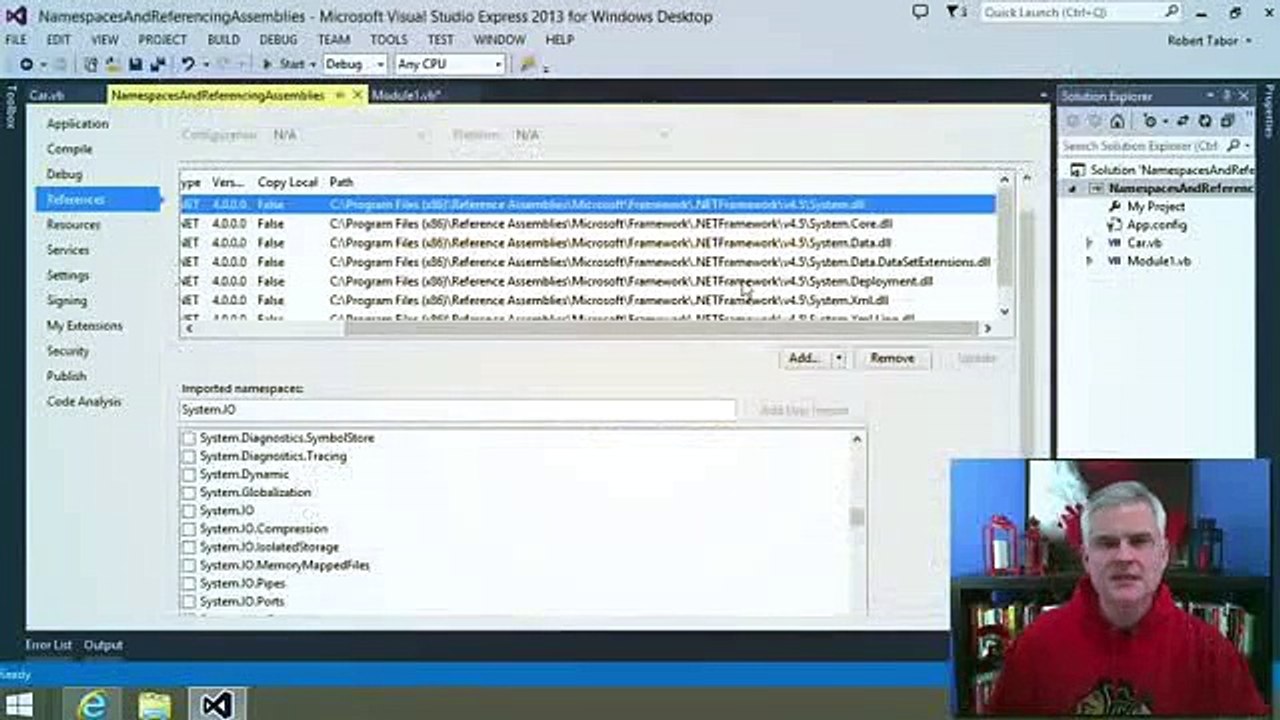Click the Add... reference button

click(804, 358)
